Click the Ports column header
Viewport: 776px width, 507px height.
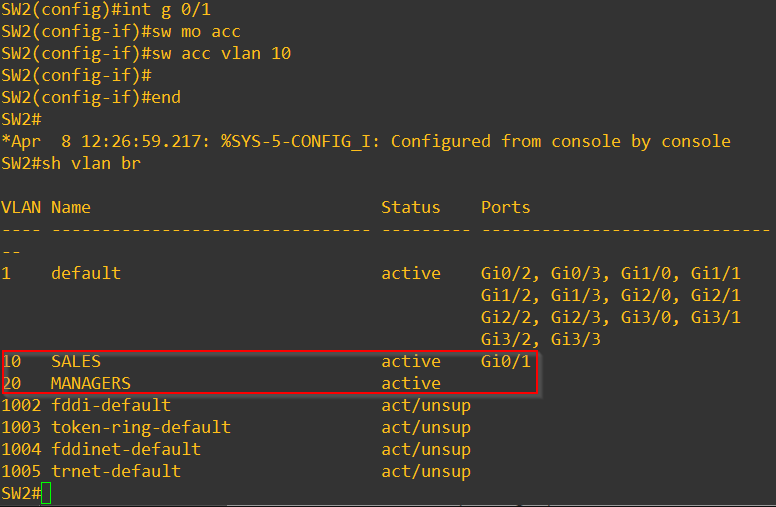[505, 207]
